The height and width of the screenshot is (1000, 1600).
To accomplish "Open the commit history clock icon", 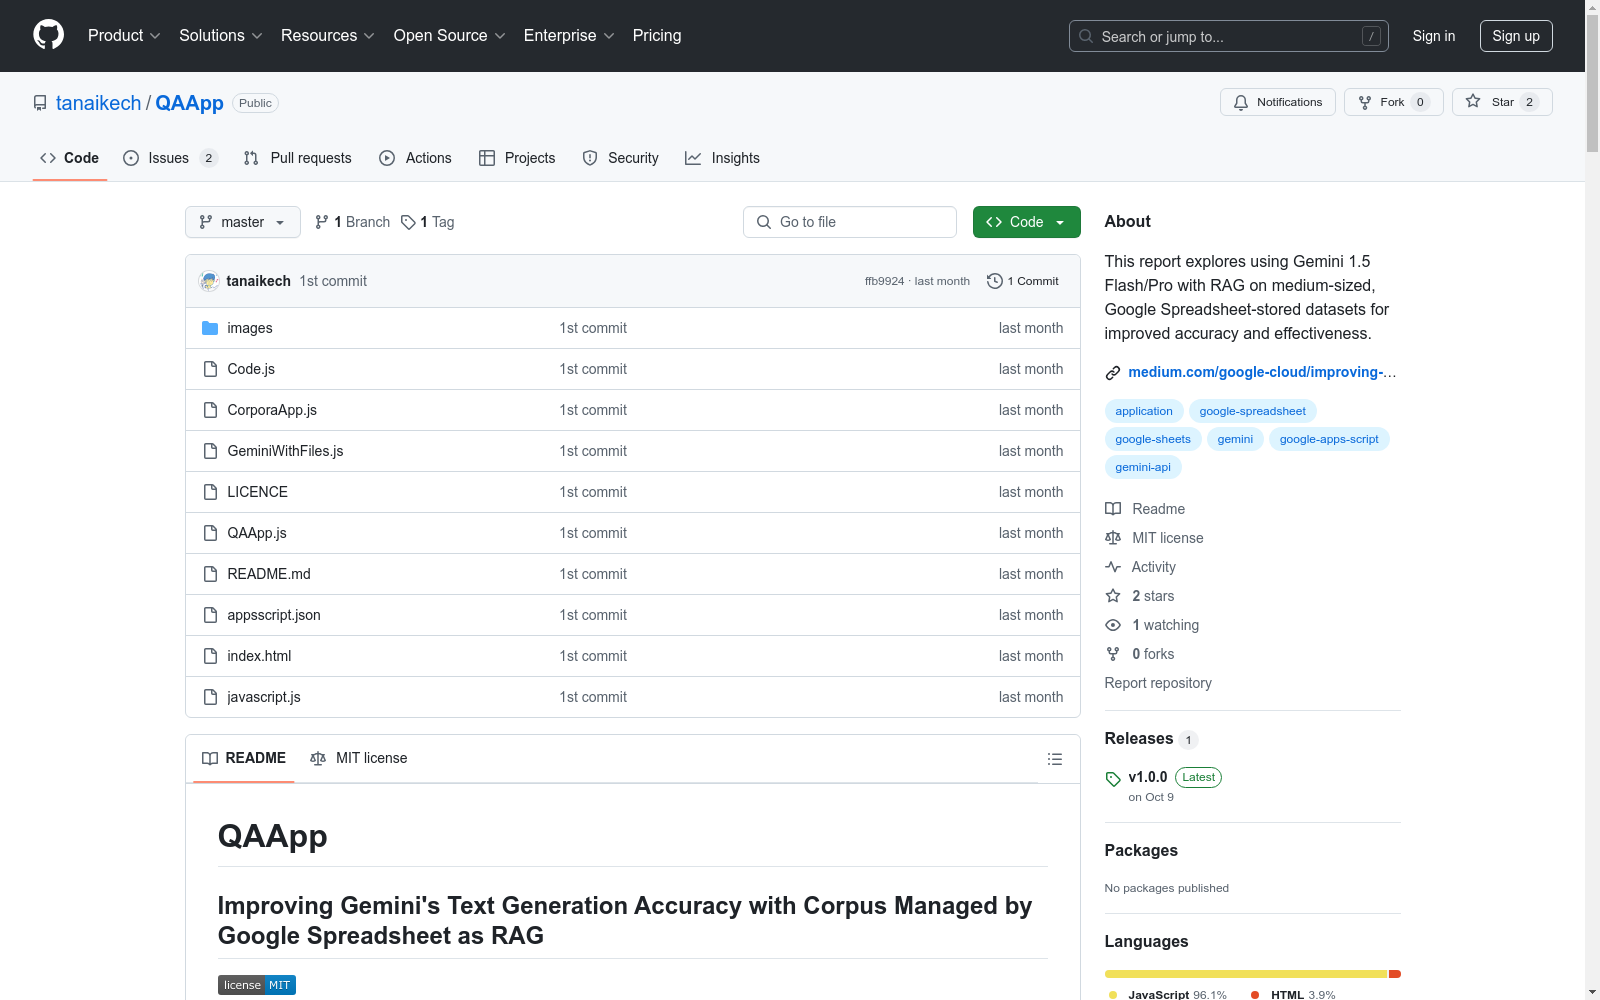I will pos(994,281).
